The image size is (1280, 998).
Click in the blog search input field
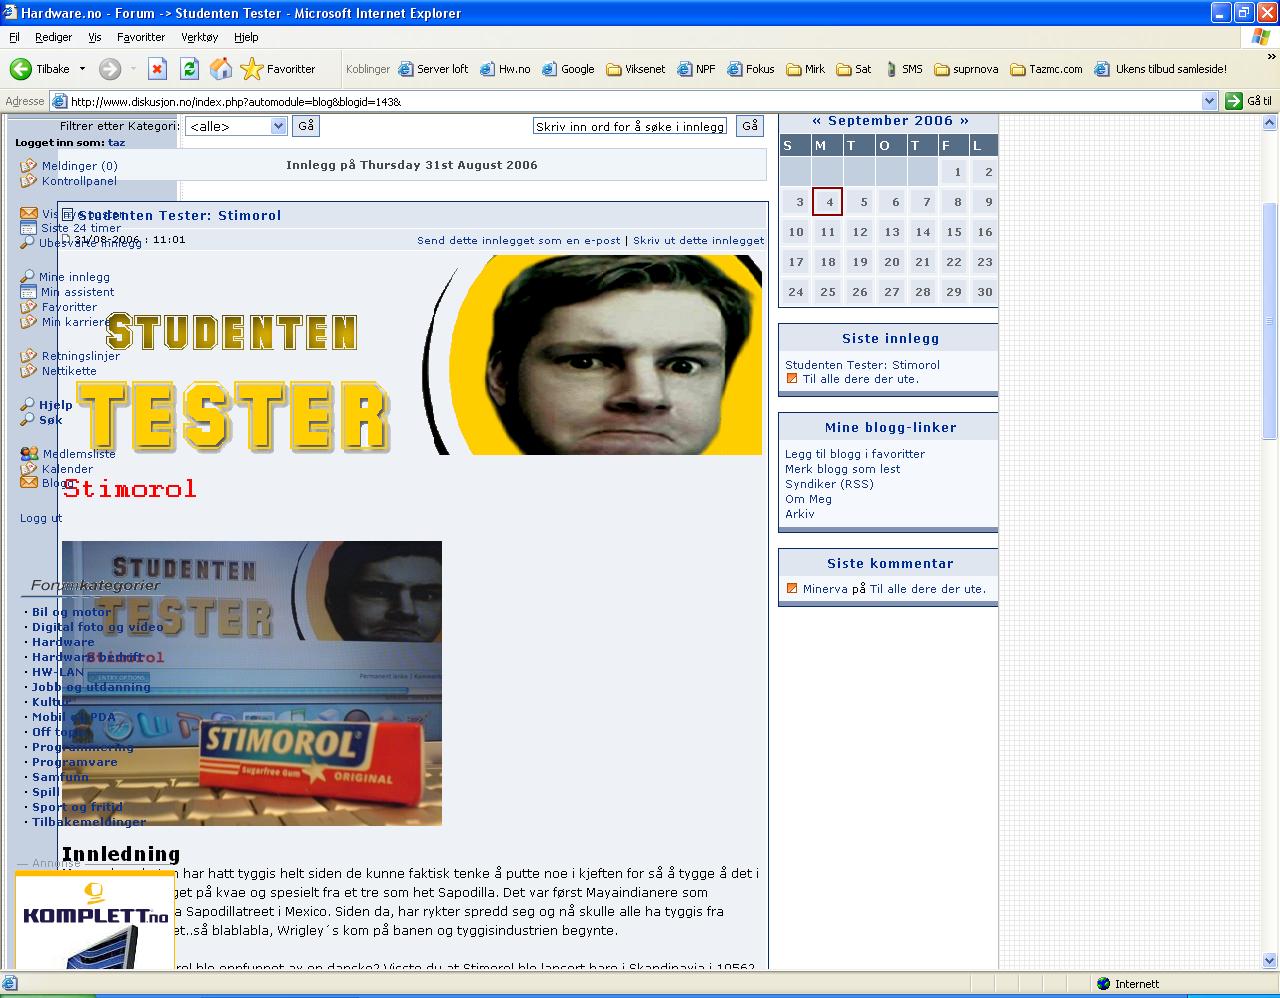630,127
